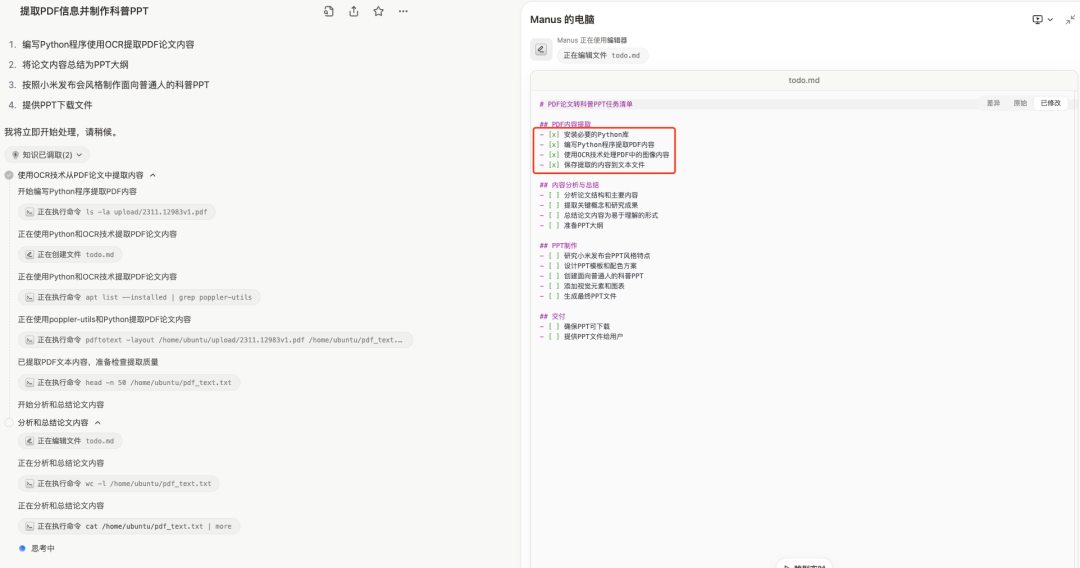Click the '## 交付' section heading
The image size is (1080, 568).
[552, 317]
